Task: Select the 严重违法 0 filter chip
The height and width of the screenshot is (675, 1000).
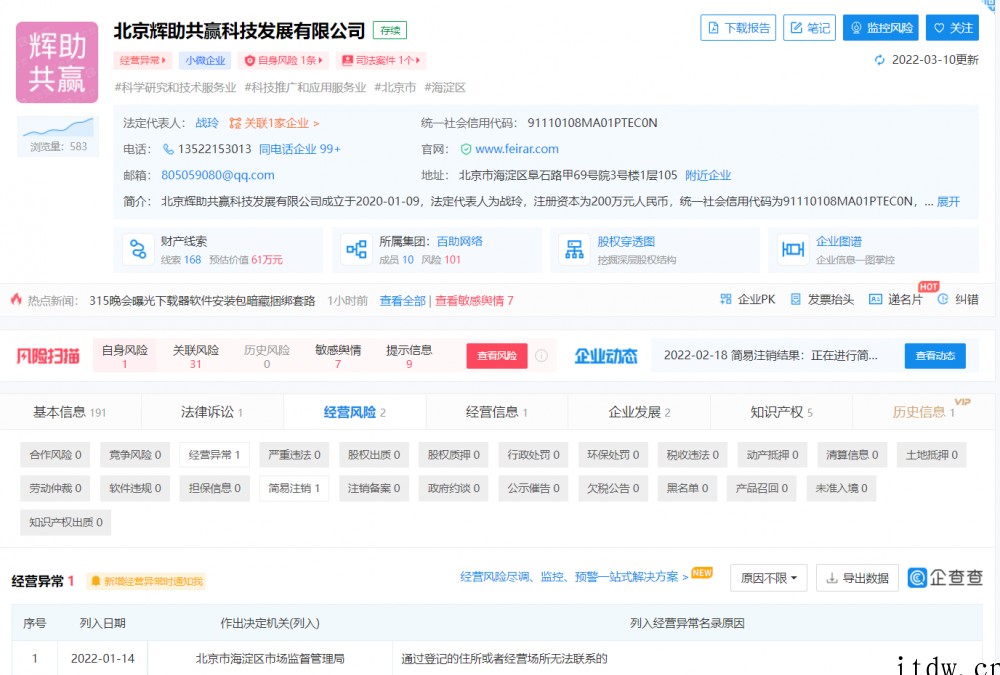Action: click(x=294, y=455)
